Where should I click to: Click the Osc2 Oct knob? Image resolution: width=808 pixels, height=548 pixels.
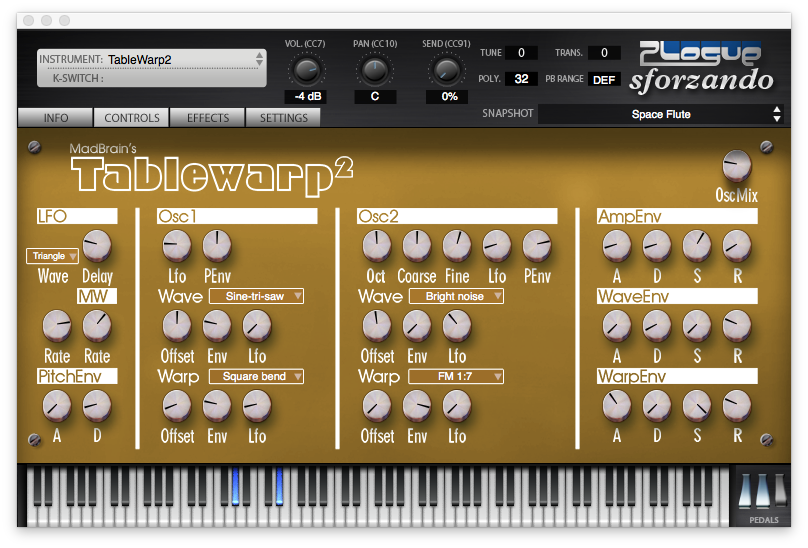(x=376, y=245)
